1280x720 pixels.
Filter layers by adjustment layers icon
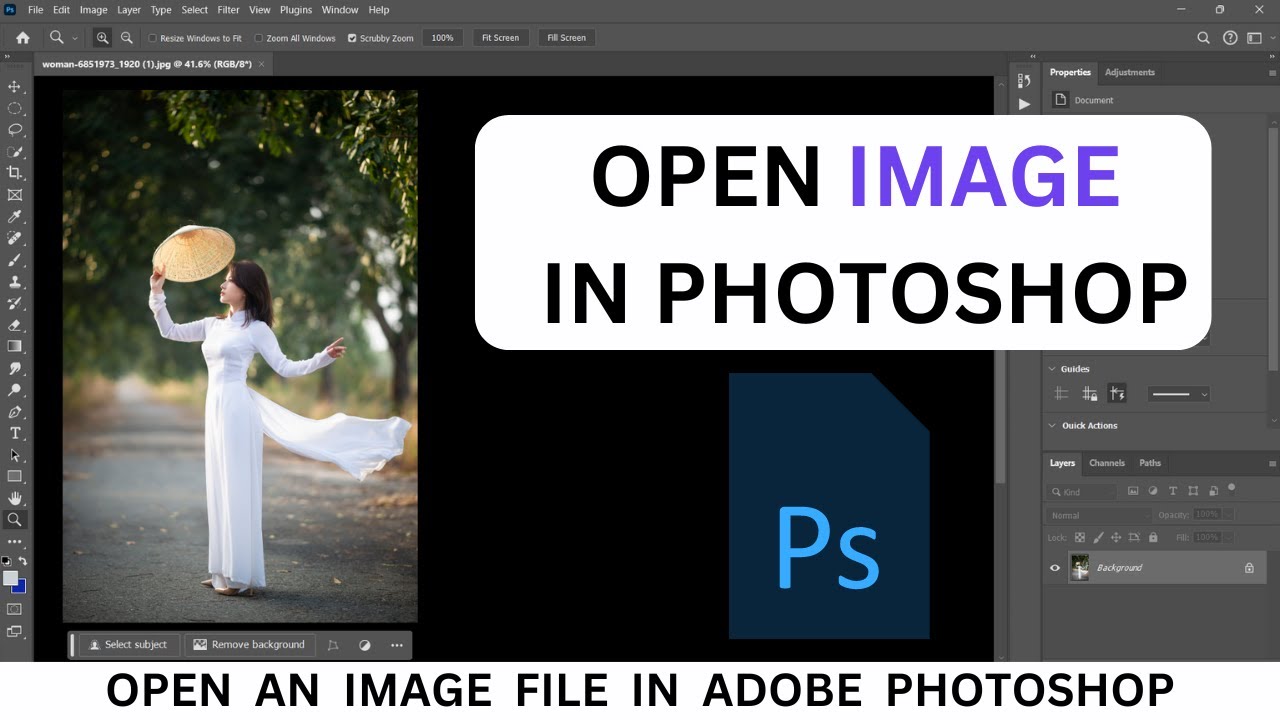coord(1153,491)
